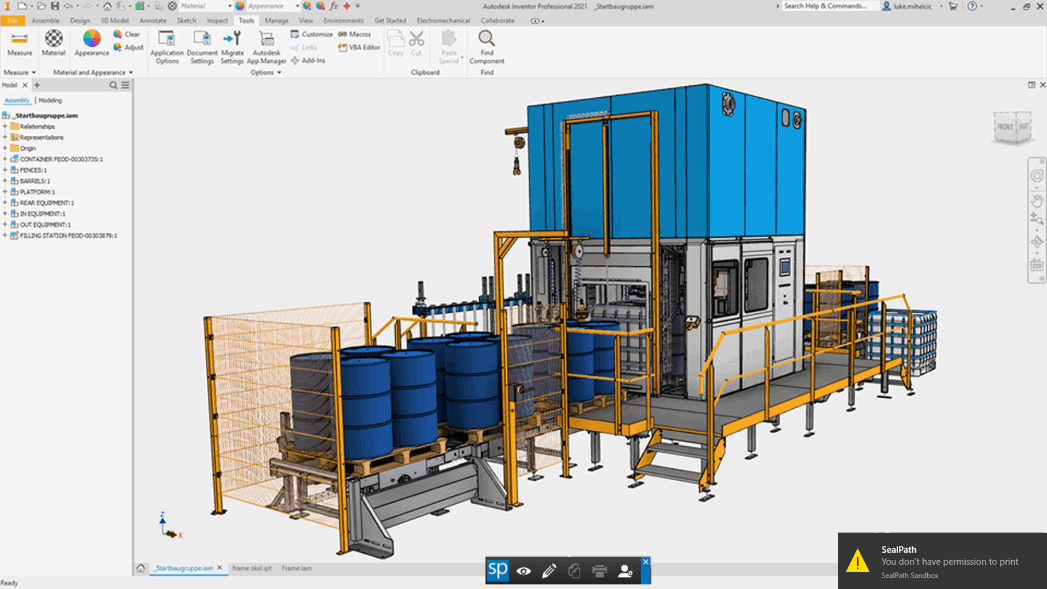The image size is (1047, 589).
Task: Switch to the Manage ribbon tab
Action: click(276, 20)
